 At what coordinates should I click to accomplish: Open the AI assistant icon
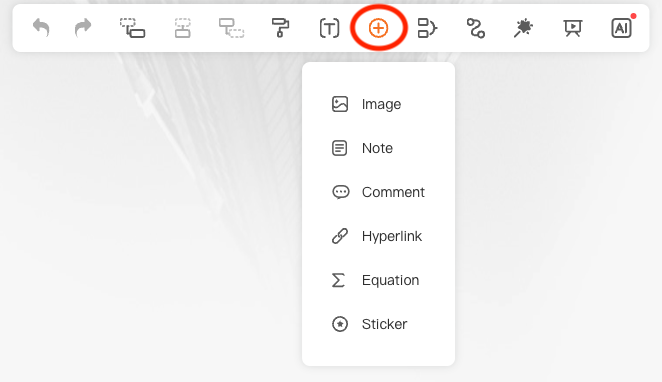(621, 28)
